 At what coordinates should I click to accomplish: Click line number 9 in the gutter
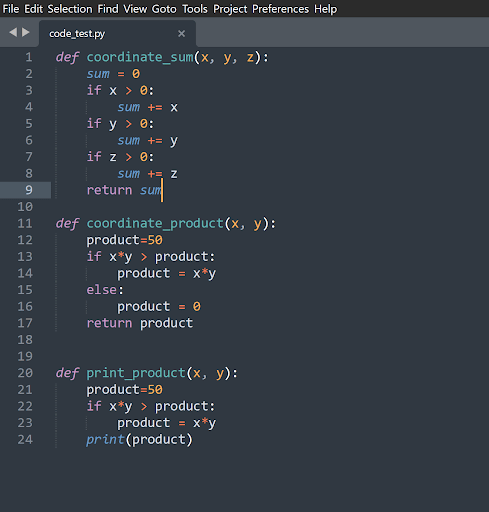[x=29, y=190]
